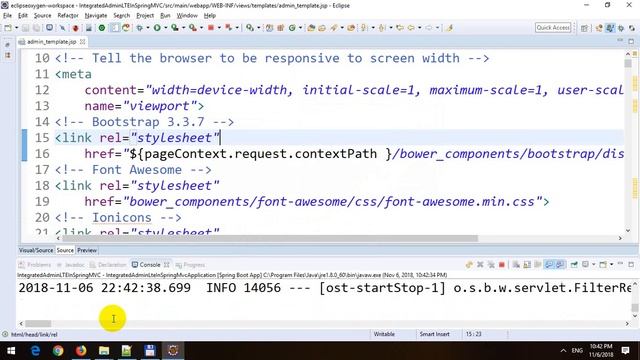The height and width of the screenshot is (360, 640).
Task: Click the name="viewport" code on line 13
Action: pos(144,106)
